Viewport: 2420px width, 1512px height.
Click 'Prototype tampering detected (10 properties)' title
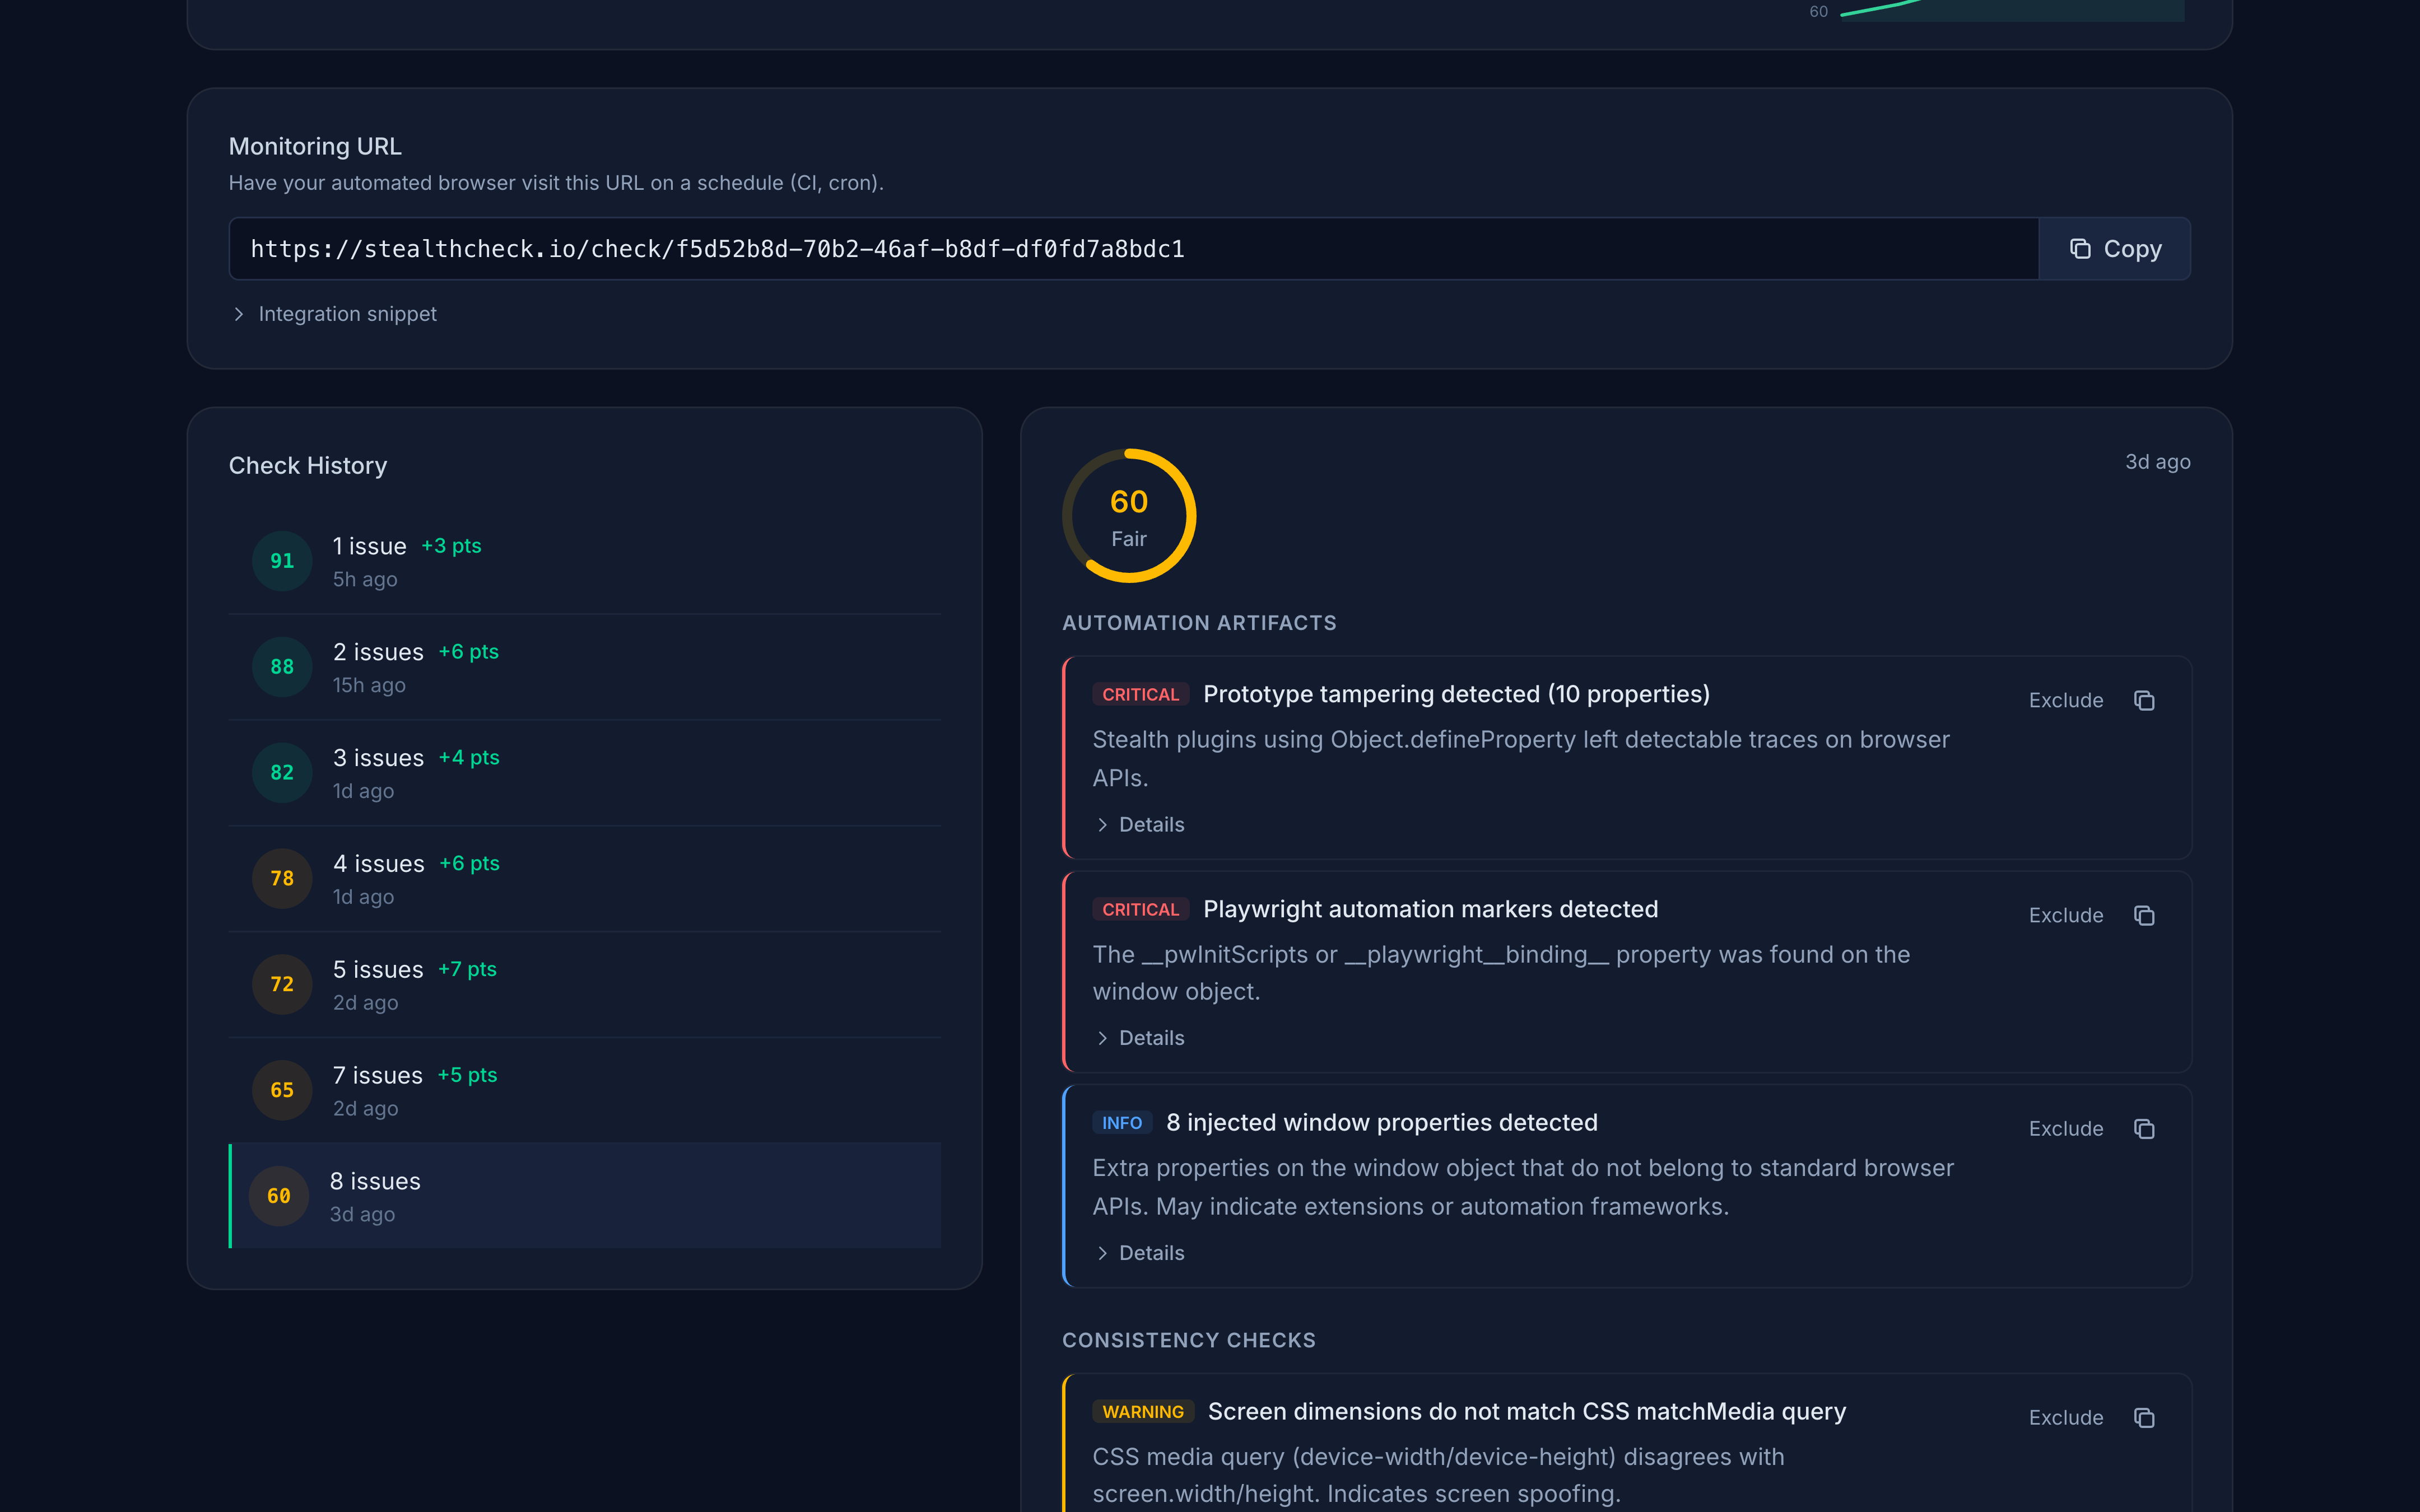(1456, 694)
